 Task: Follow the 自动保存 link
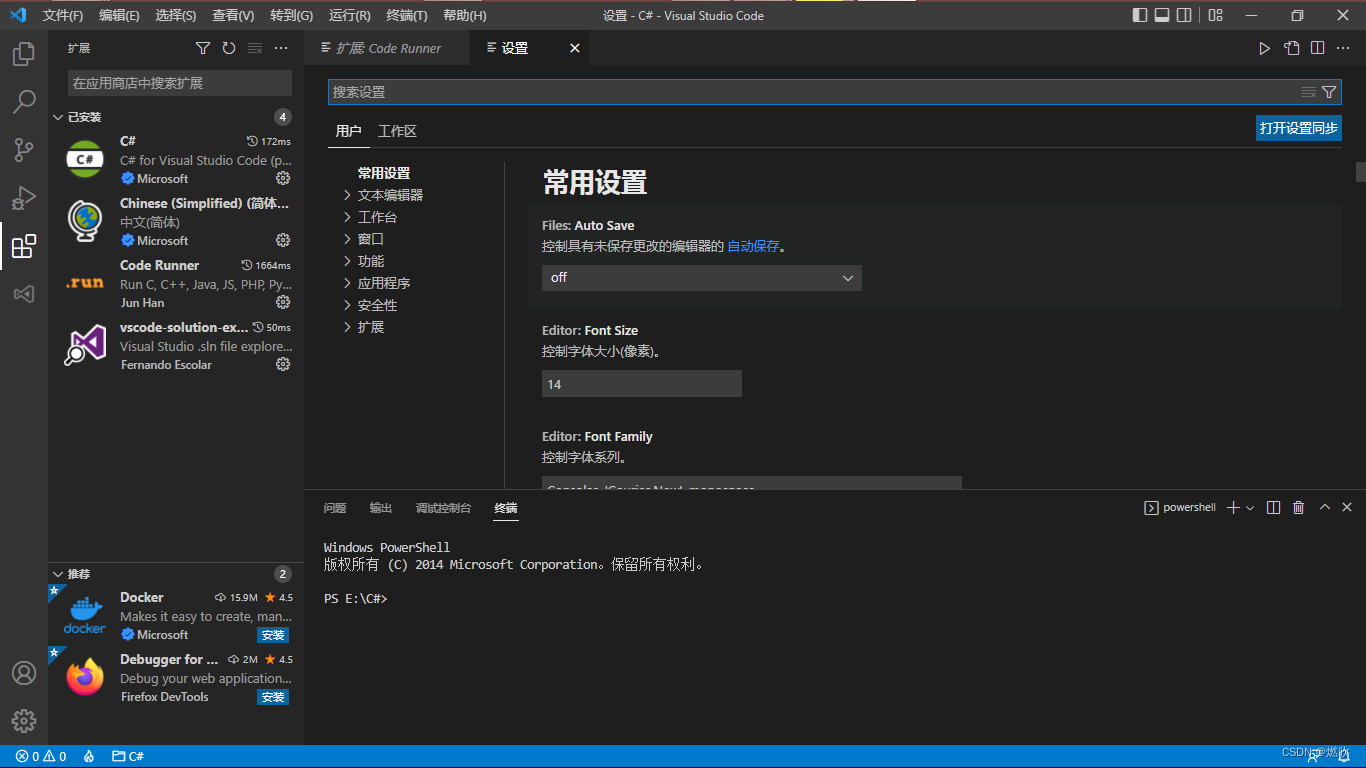(x=753, y=246)
